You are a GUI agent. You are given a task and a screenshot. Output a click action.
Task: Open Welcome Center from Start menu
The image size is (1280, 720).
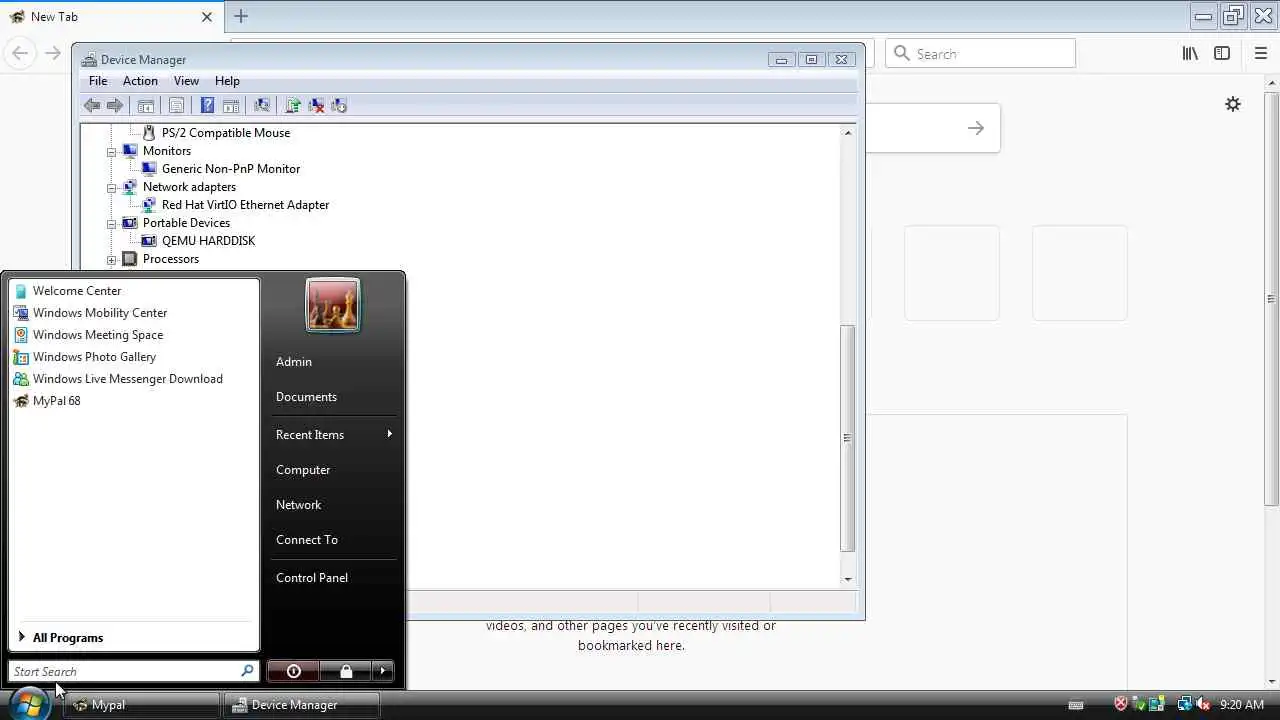pyautogui.click(x=134, y=291)
